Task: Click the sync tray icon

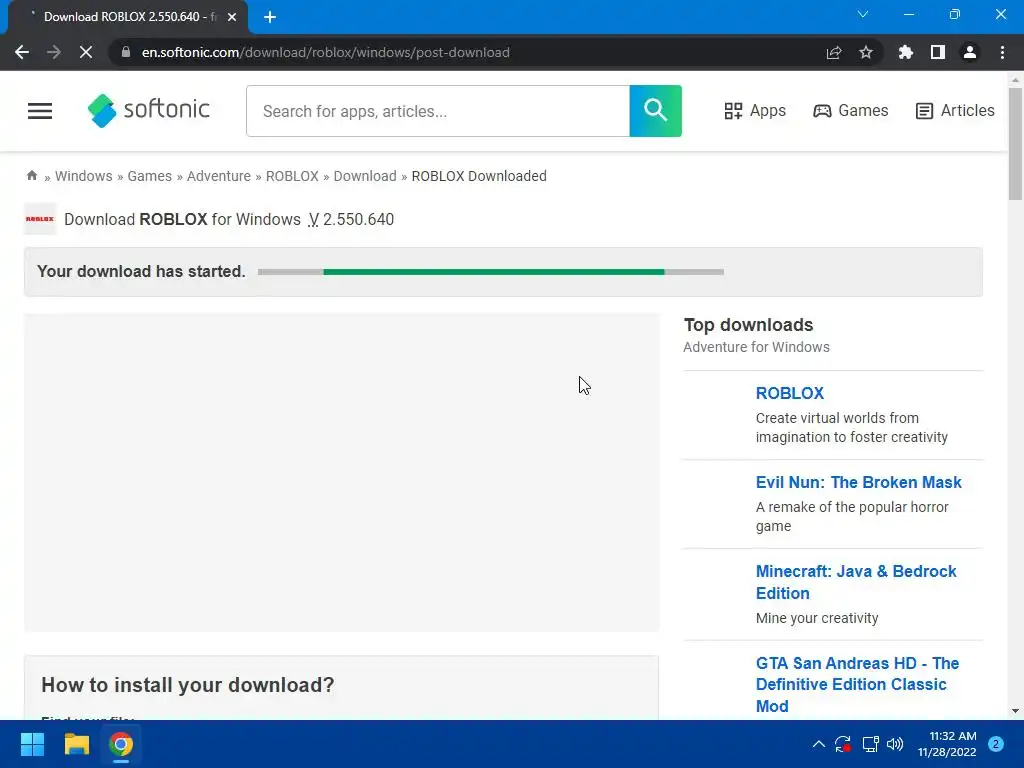Action: click(842, 744)
